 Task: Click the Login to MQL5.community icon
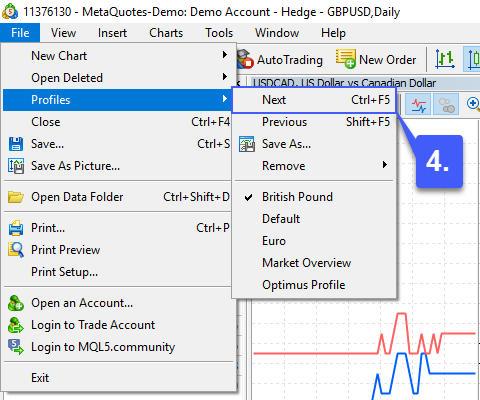16,347
